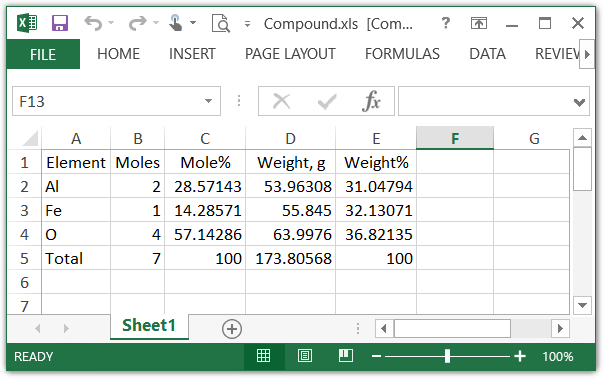Open Print Preview from quick access toolbar
This screenshot has width=606, height=380.
pos(221,23)
